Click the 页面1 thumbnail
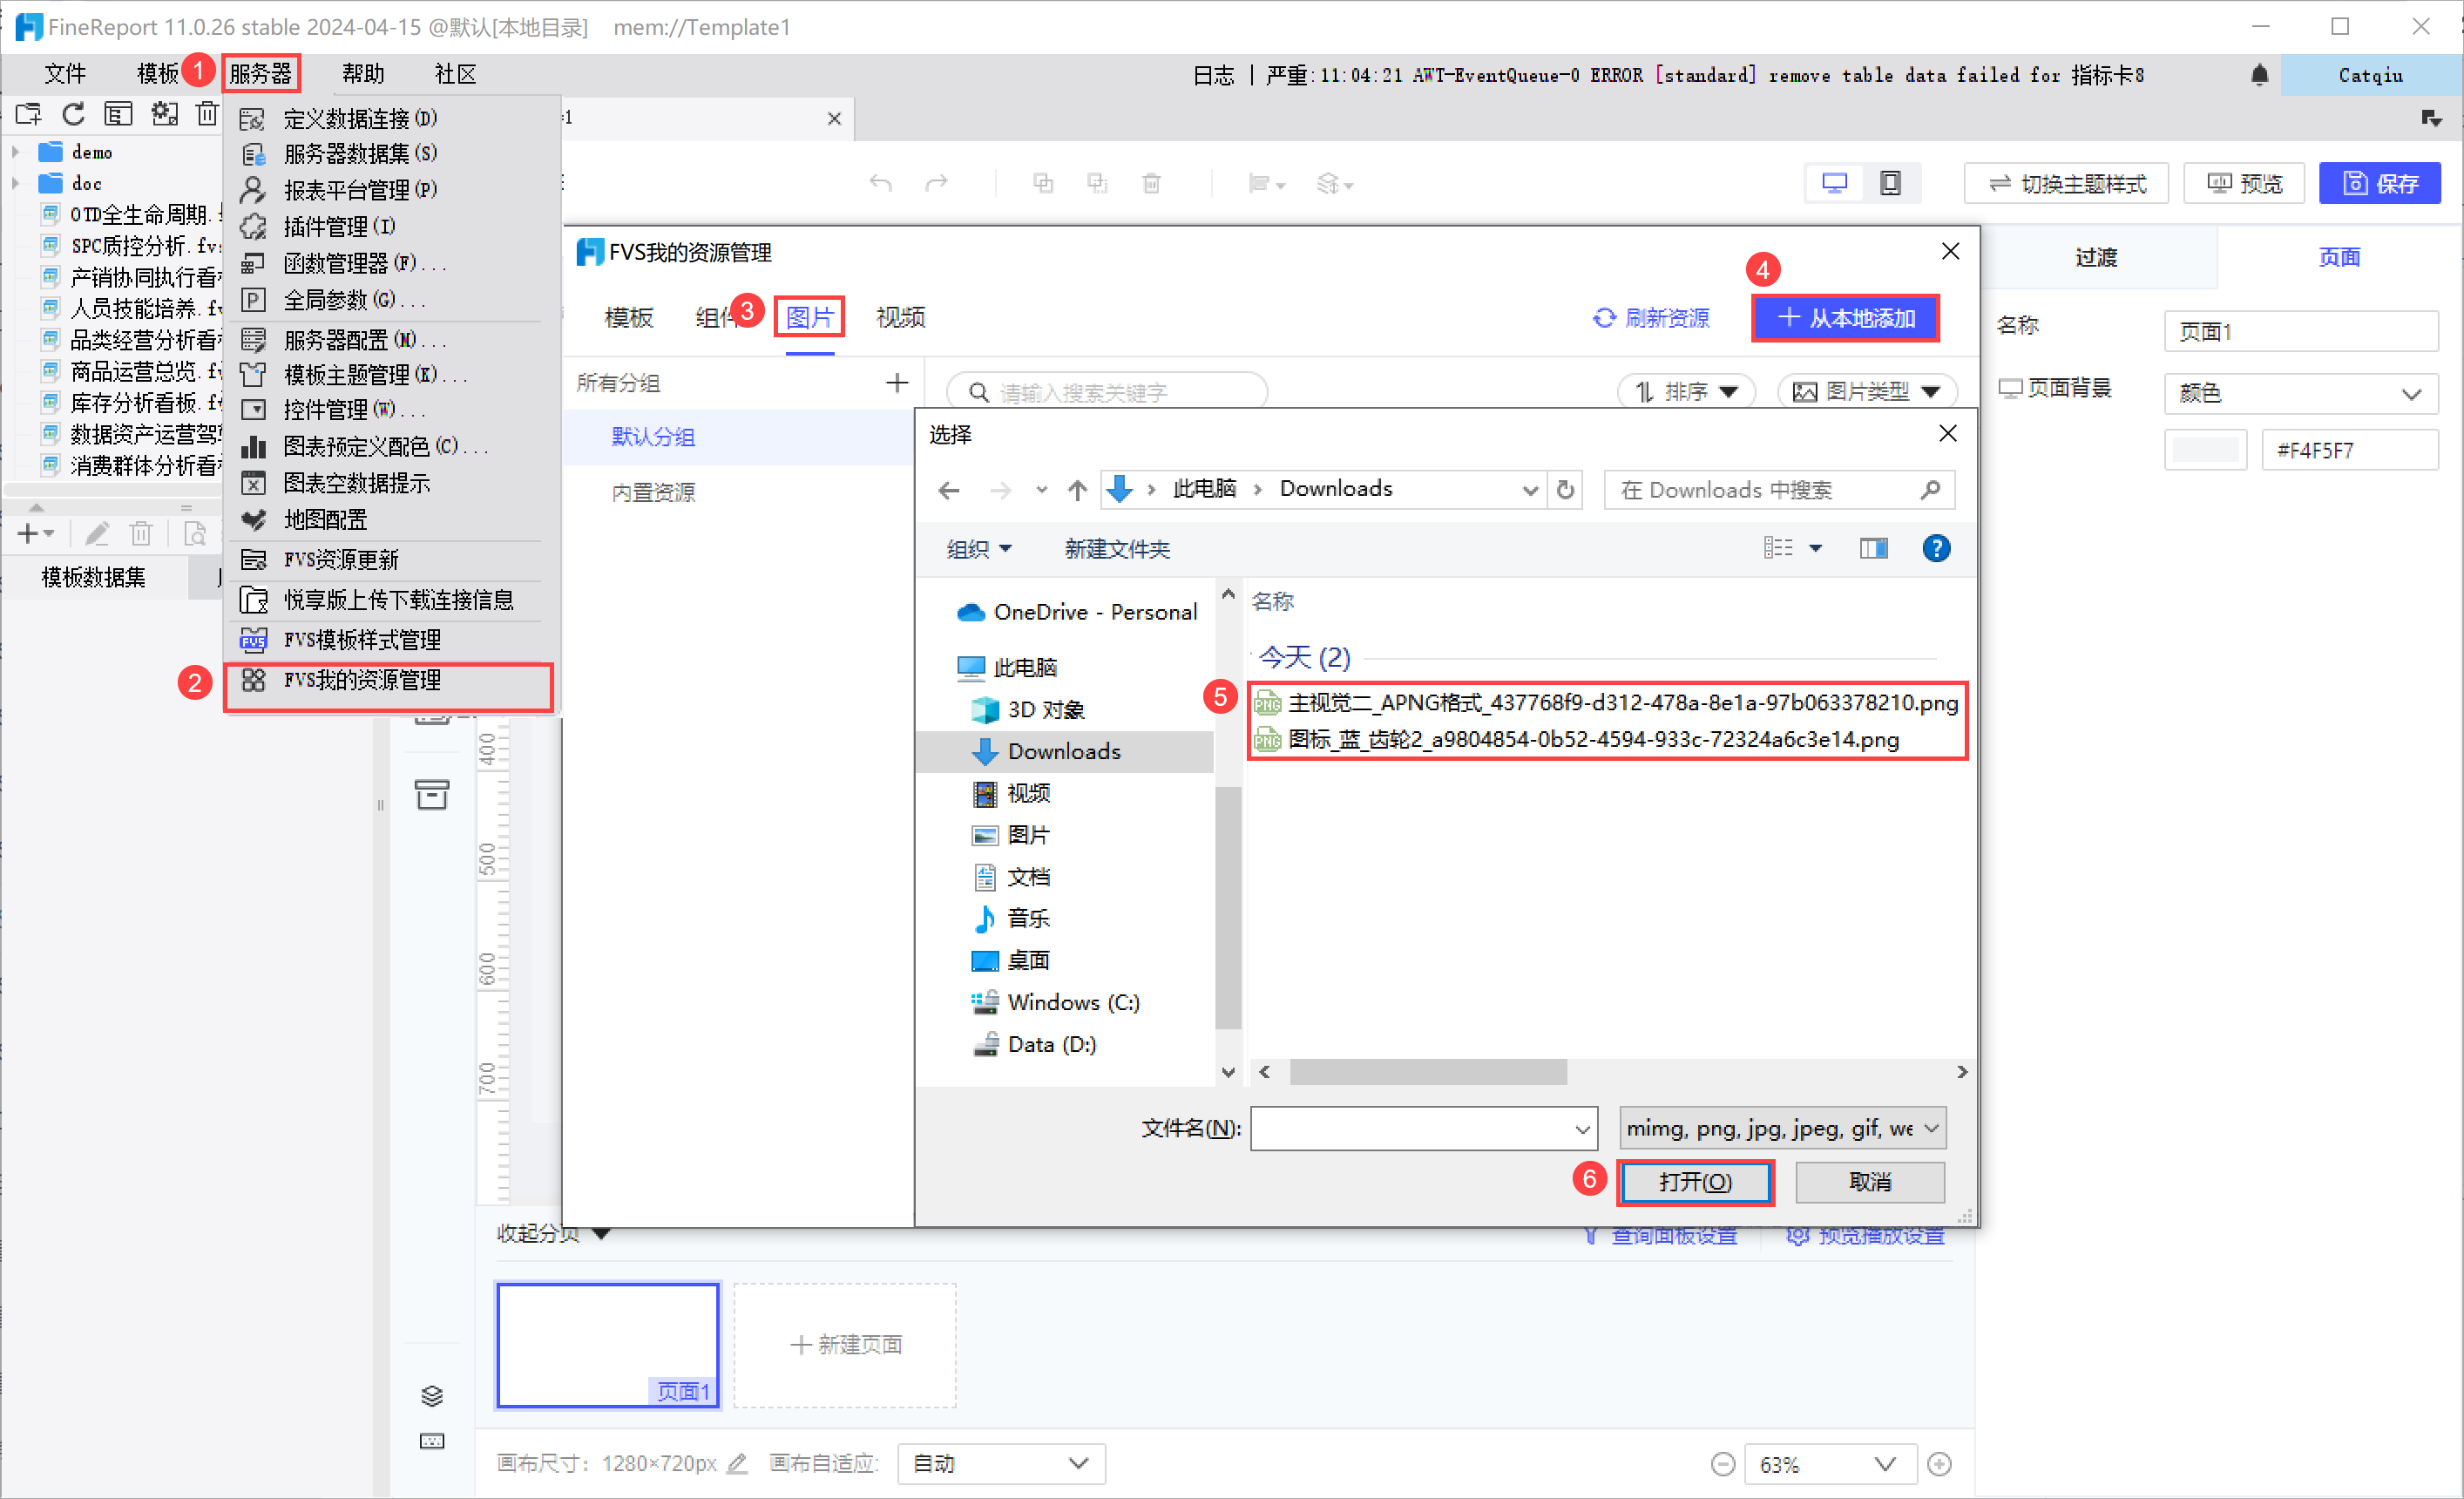Image resolution: width=2464 pixels, height=1499 pixels. tap(607, 1345)
